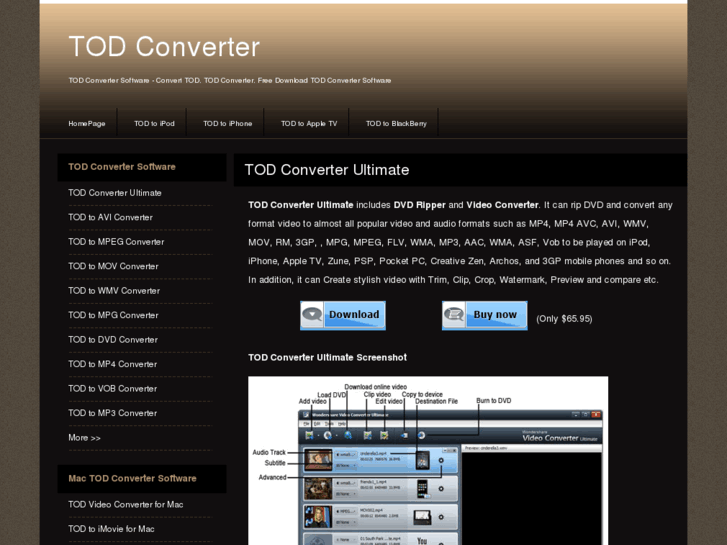
Task: Click the 'TOD Converter Software' sidebar header
Action: [x=122, y=167]
